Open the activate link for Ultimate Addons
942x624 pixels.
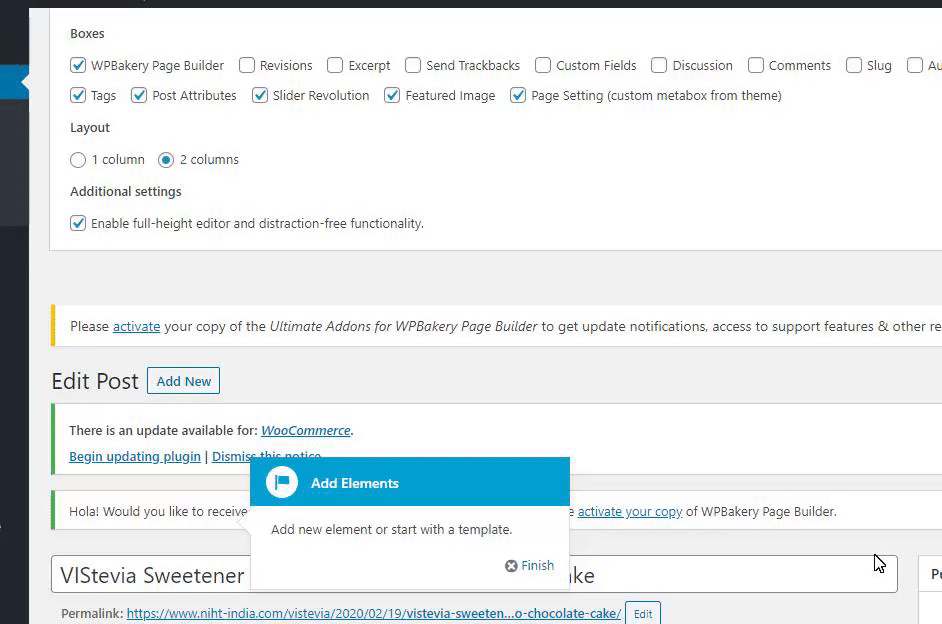[136, 326]
